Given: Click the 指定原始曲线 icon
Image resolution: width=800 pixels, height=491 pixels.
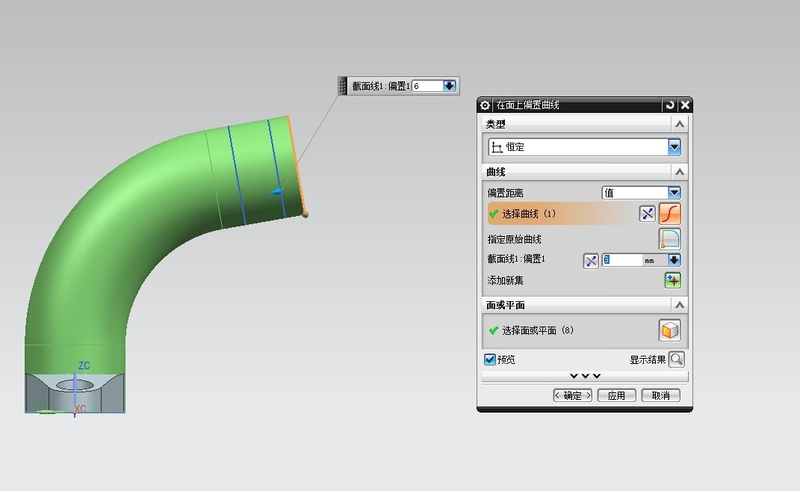Looking at the screenshot, I should point(670,239).
